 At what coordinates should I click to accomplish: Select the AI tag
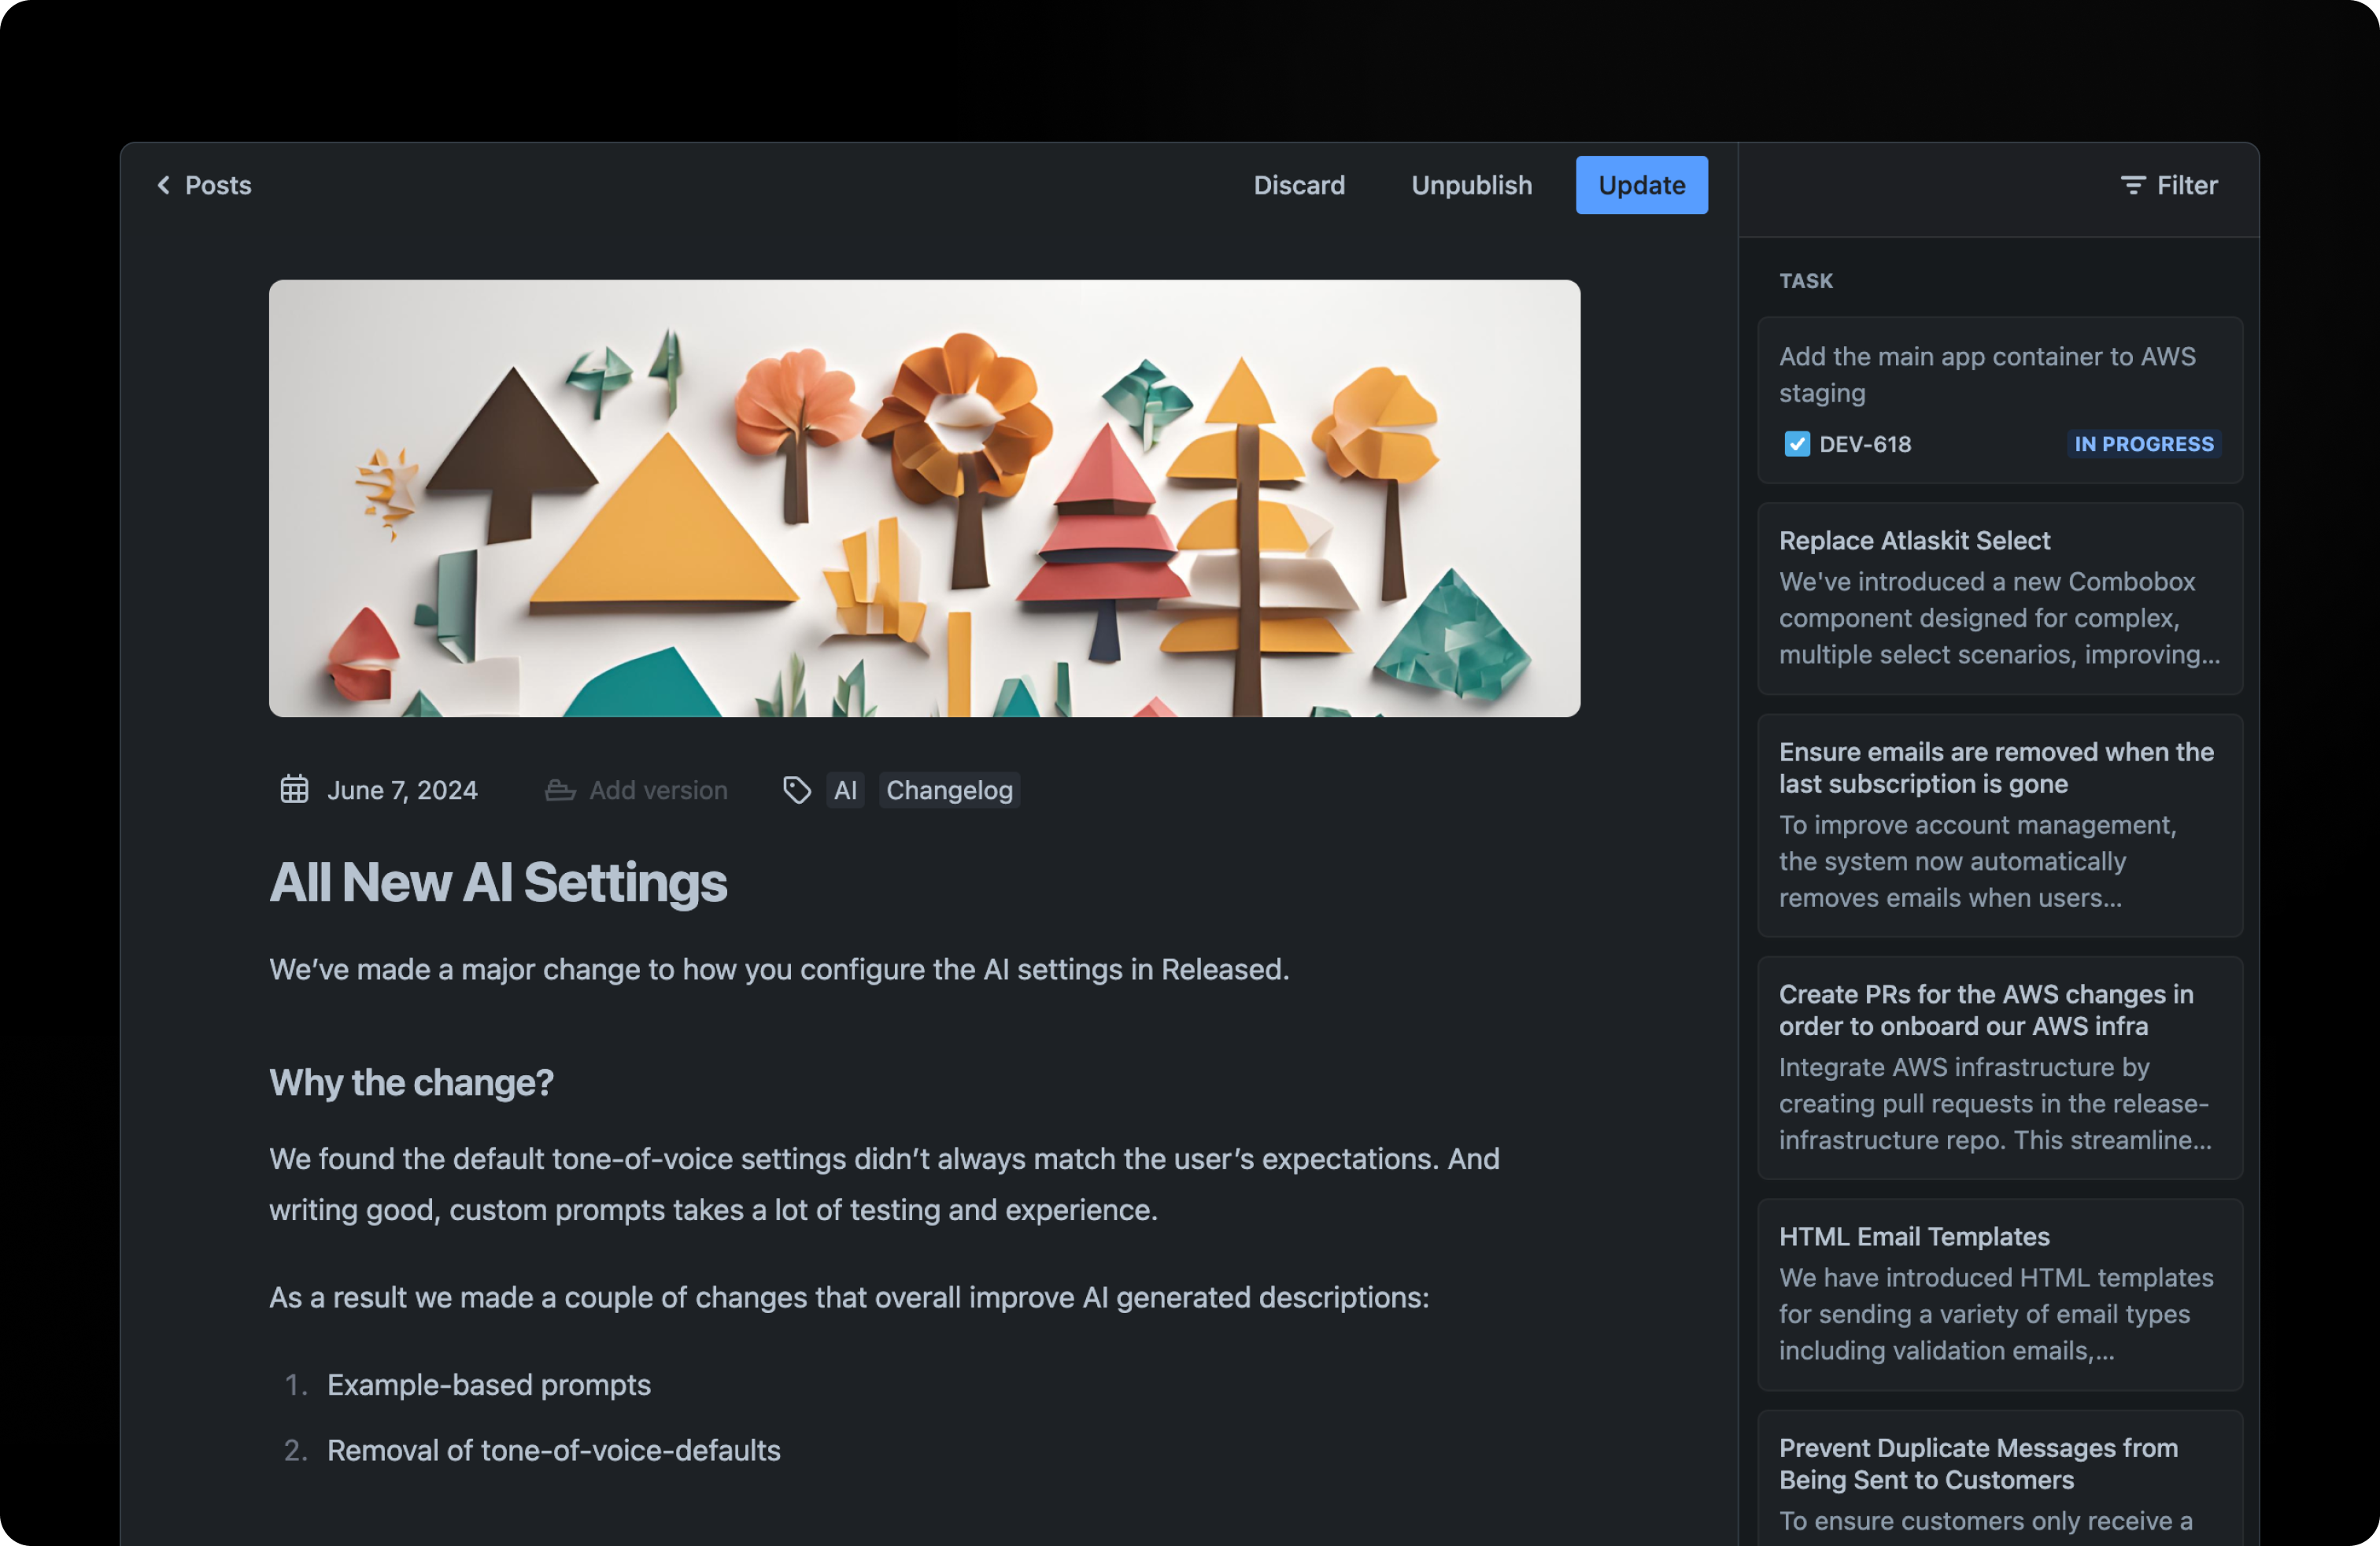[845, 790]
